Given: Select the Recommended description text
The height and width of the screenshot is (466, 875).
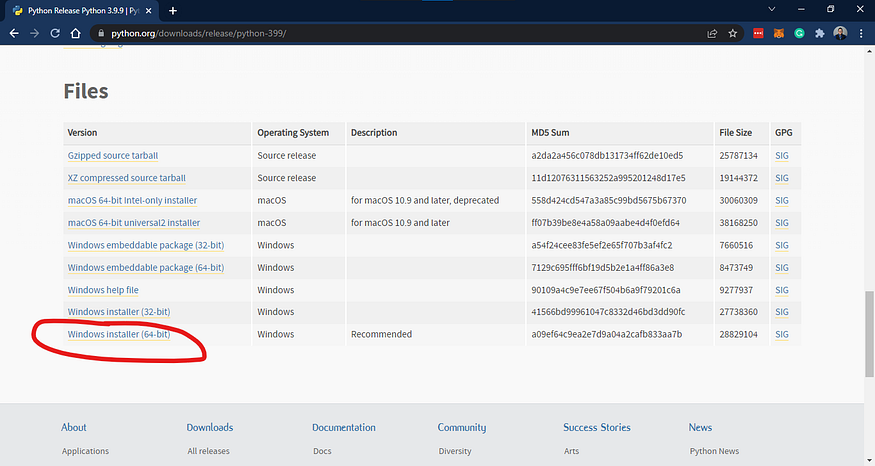Looking at the screenshot, I should tap(381, 334).
